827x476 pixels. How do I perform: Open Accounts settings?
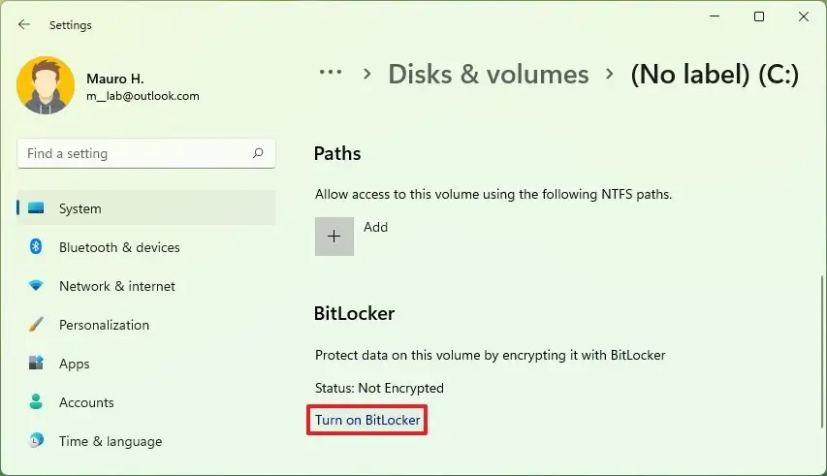(86, 402)
